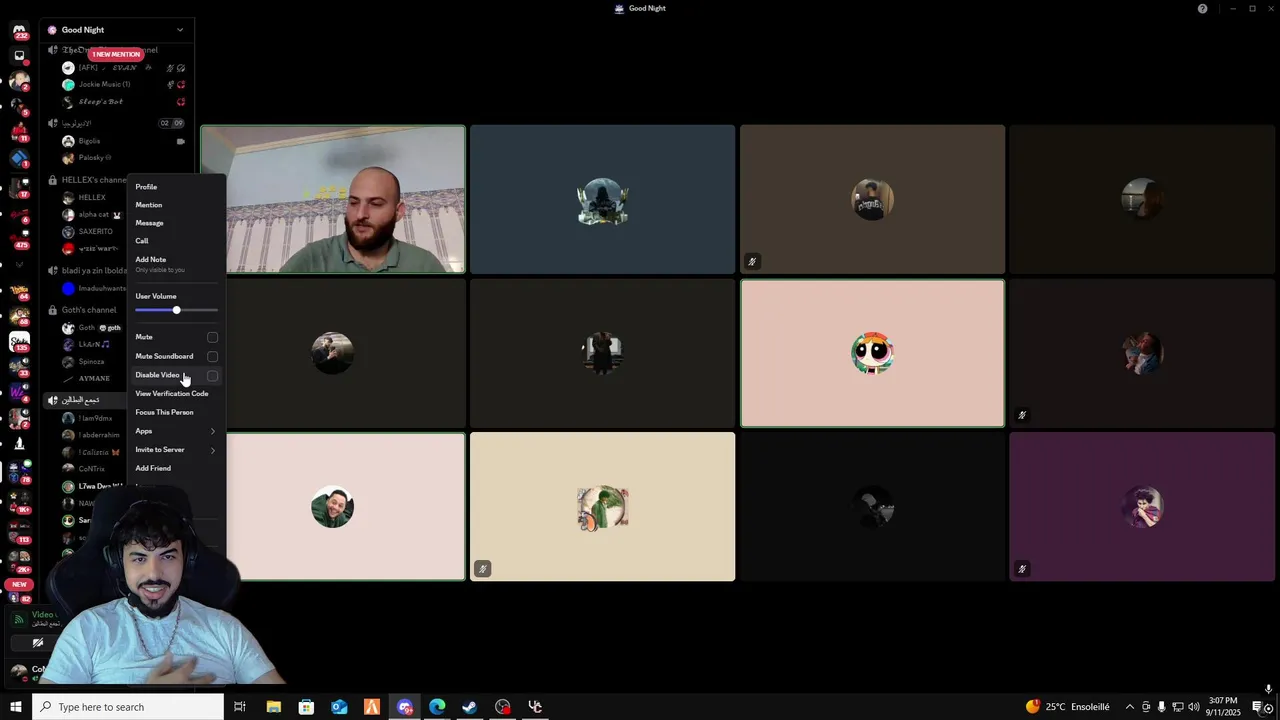Open Outlook from the taskbar
This screenshot has width=1280, height=720.
point(339,707)
